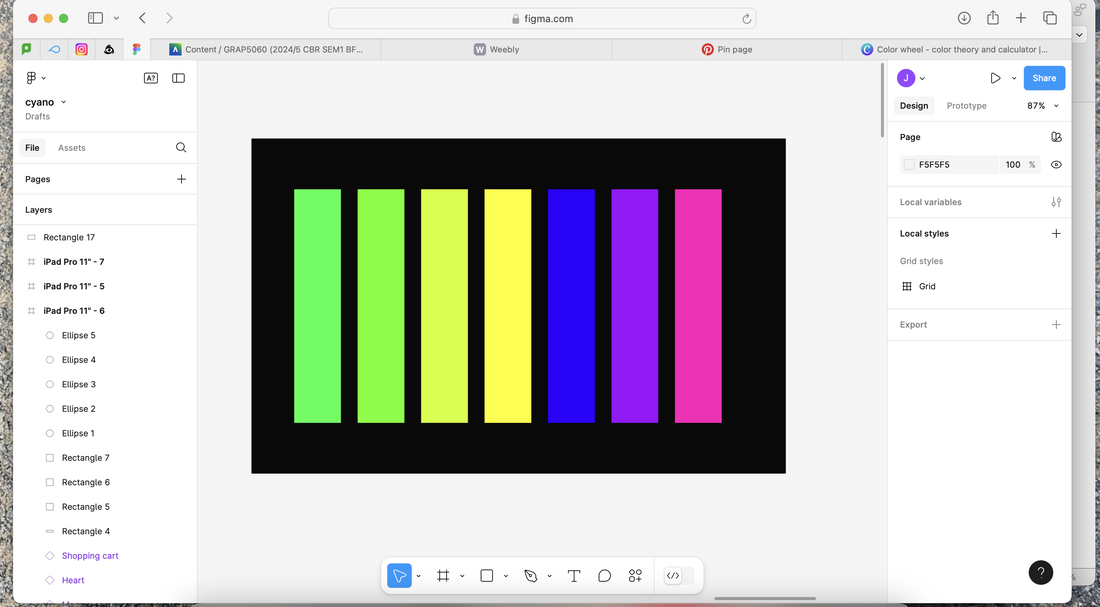1100x607 pixels.
Task: Open the Move tool options chevron
Action: 419,576
